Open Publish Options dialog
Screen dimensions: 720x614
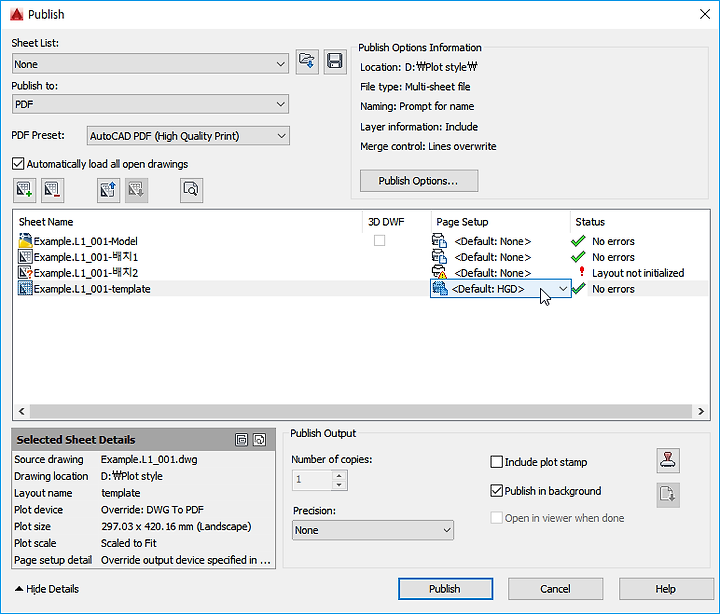[419, 181]
